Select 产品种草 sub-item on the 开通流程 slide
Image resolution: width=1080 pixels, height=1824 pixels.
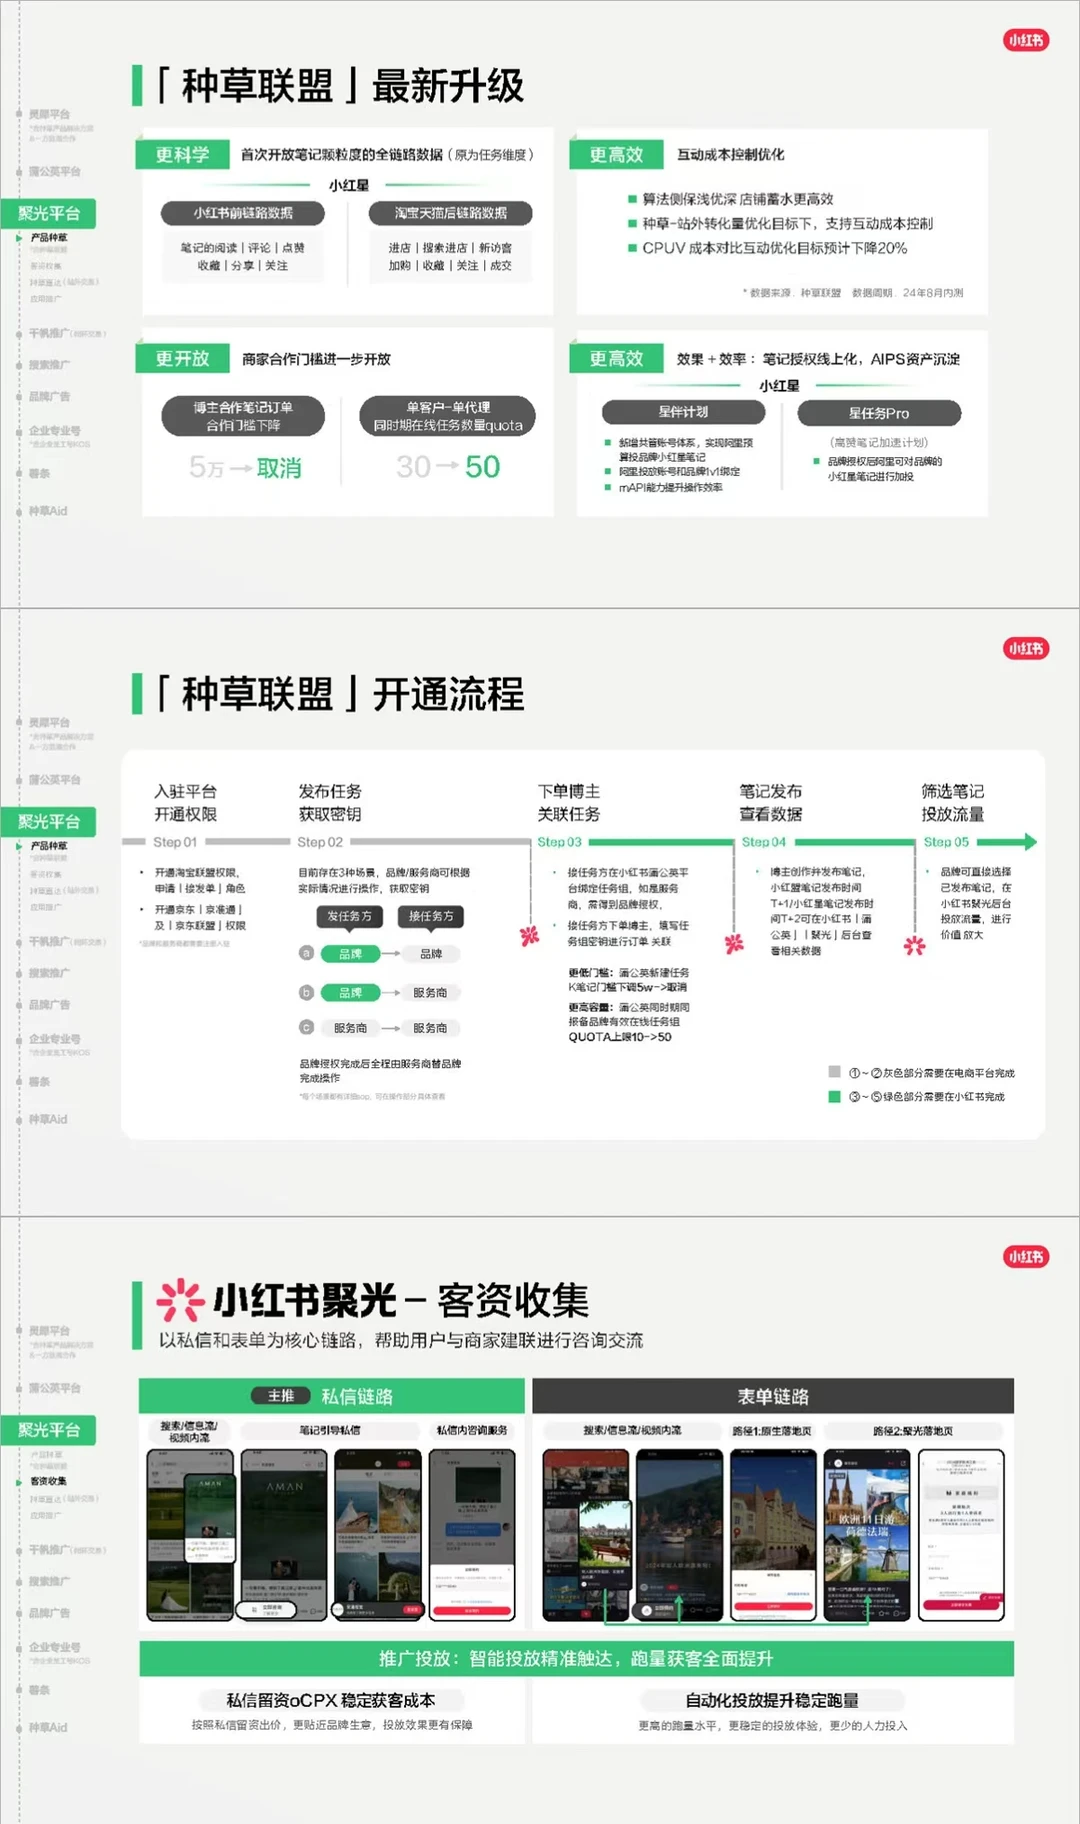click(49, 846)
